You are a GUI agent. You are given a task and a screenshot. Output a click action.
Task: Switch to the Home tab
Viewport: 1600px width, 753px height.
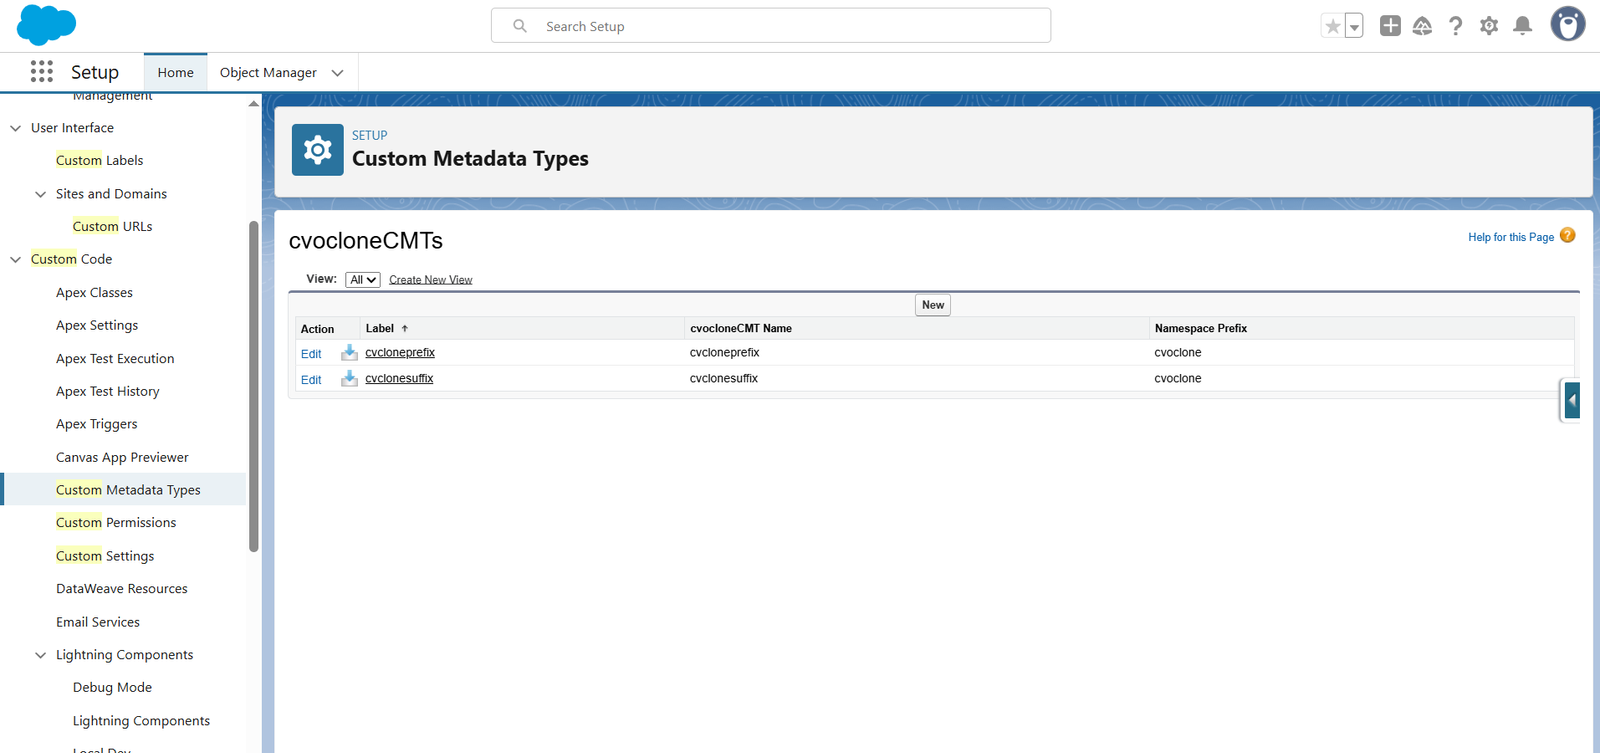click(x=175, y=72)
